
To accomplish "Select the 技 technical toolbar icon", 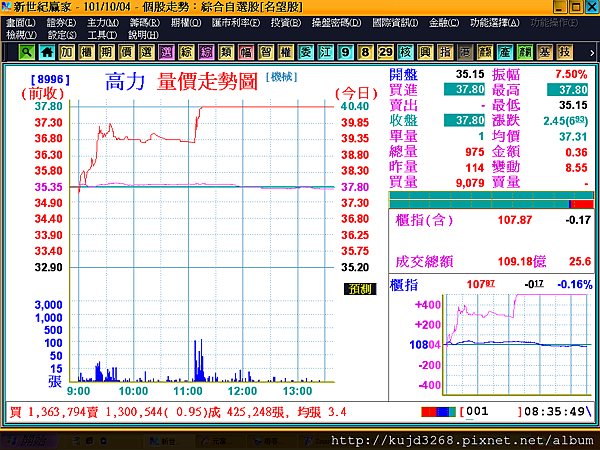I will (564, 52).
